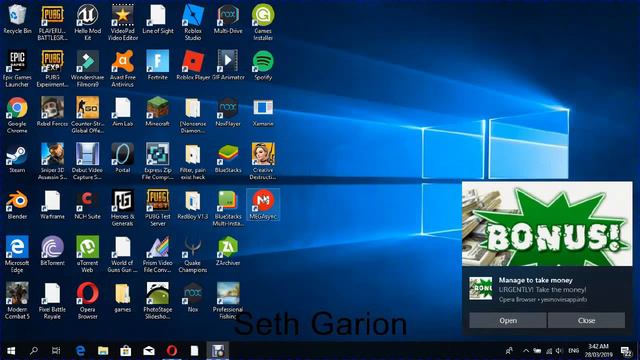Image resolution: width=640 pixels, height=360 pixels.
Task: Open the games folder icon
Action: pyautogui.click(x=122, y=298)
